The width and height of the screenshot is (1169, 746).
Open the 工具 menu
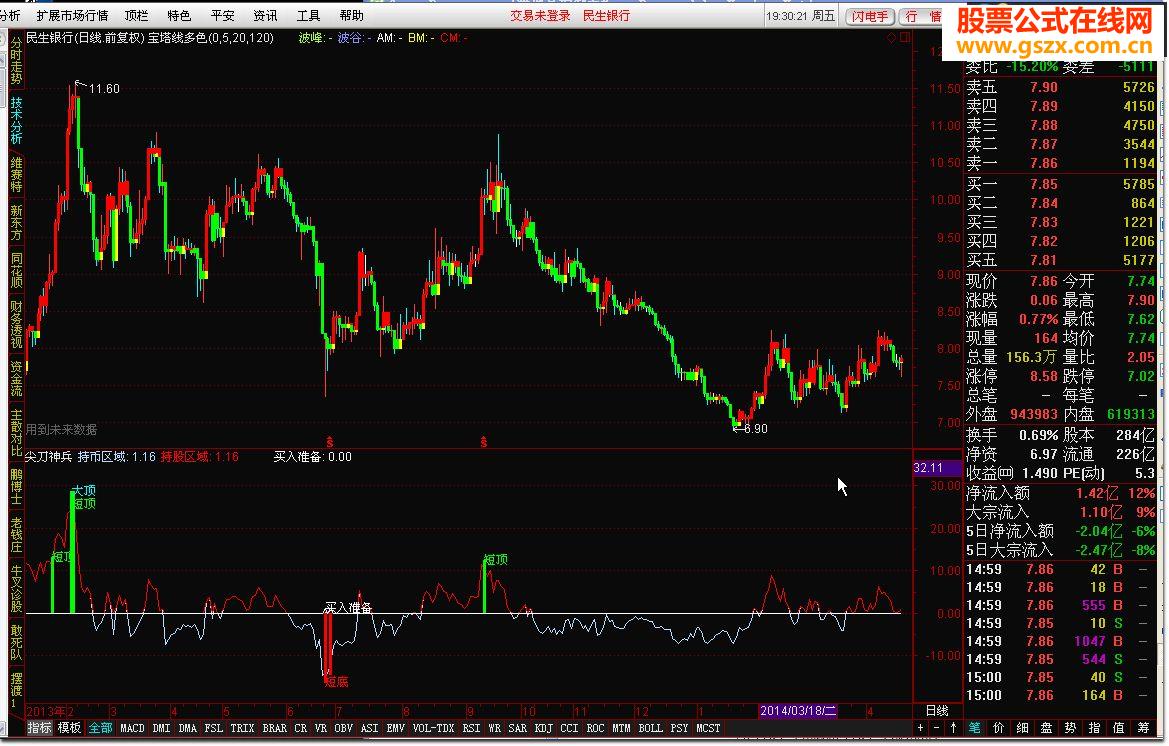point(308,15)
